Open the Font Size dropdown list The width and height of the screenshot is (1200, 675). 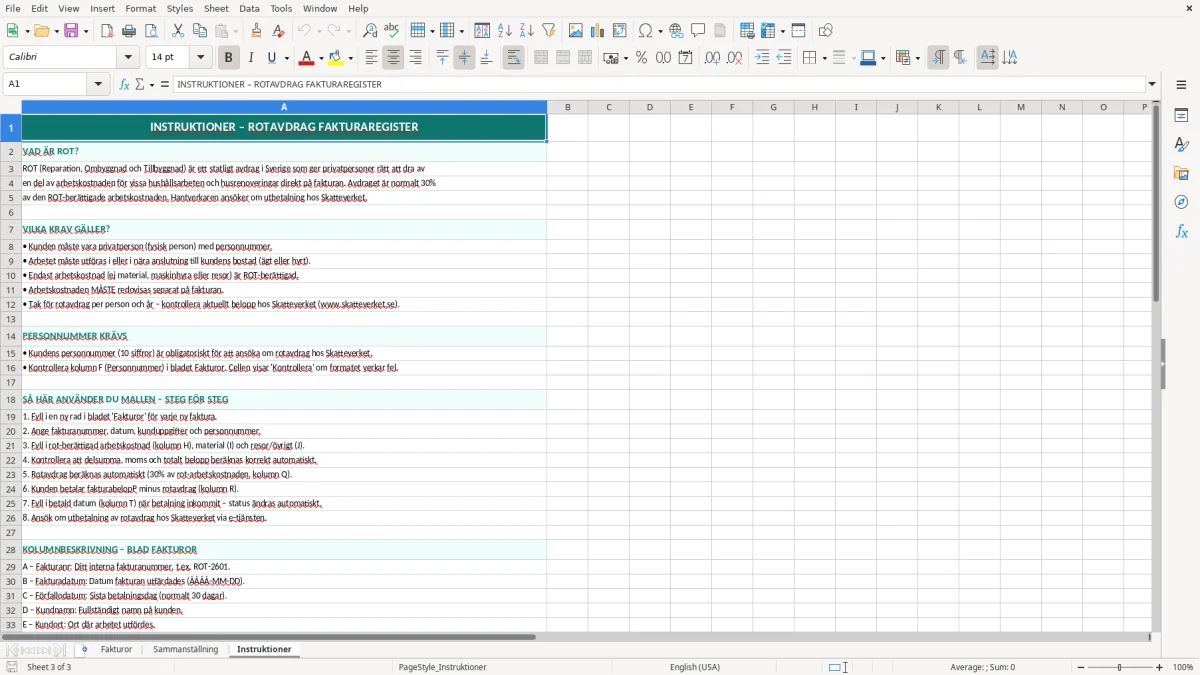(x=201, y=58)
